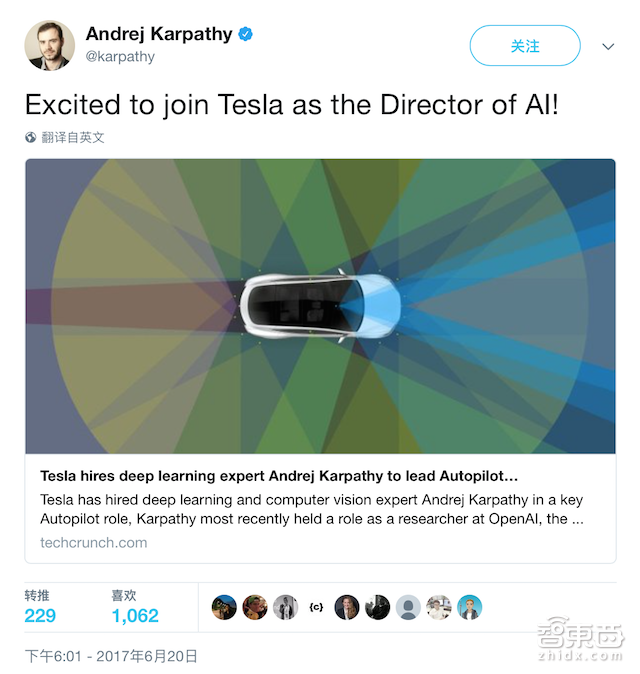This screenshot has height=674, width=640.
Task: Open the last liker avatar in row
Action: [470, 607]
